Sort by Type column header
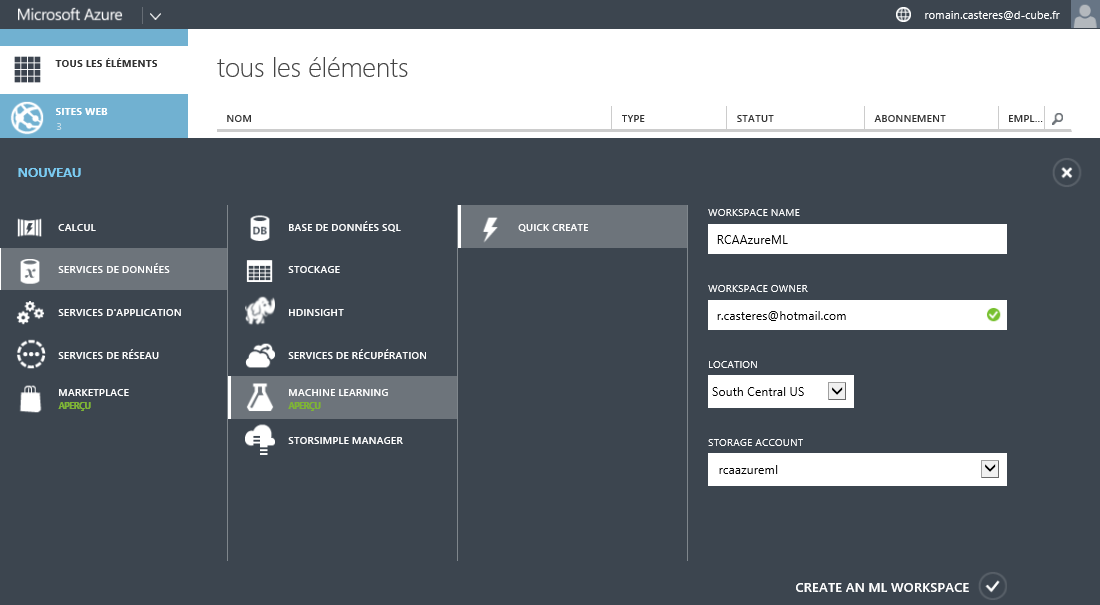The width and height of the screenshot is (1100, 605). pyautogui.click(x=633, y=119)
